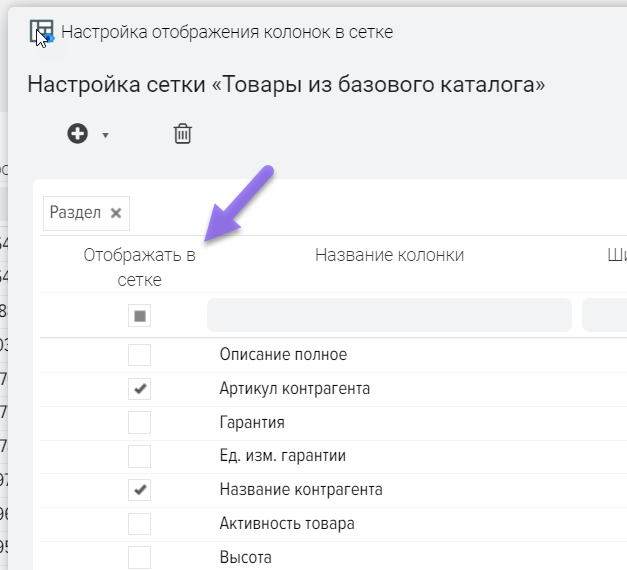Remove the Раздел grouping tag with its X

[x=116, y=213]
